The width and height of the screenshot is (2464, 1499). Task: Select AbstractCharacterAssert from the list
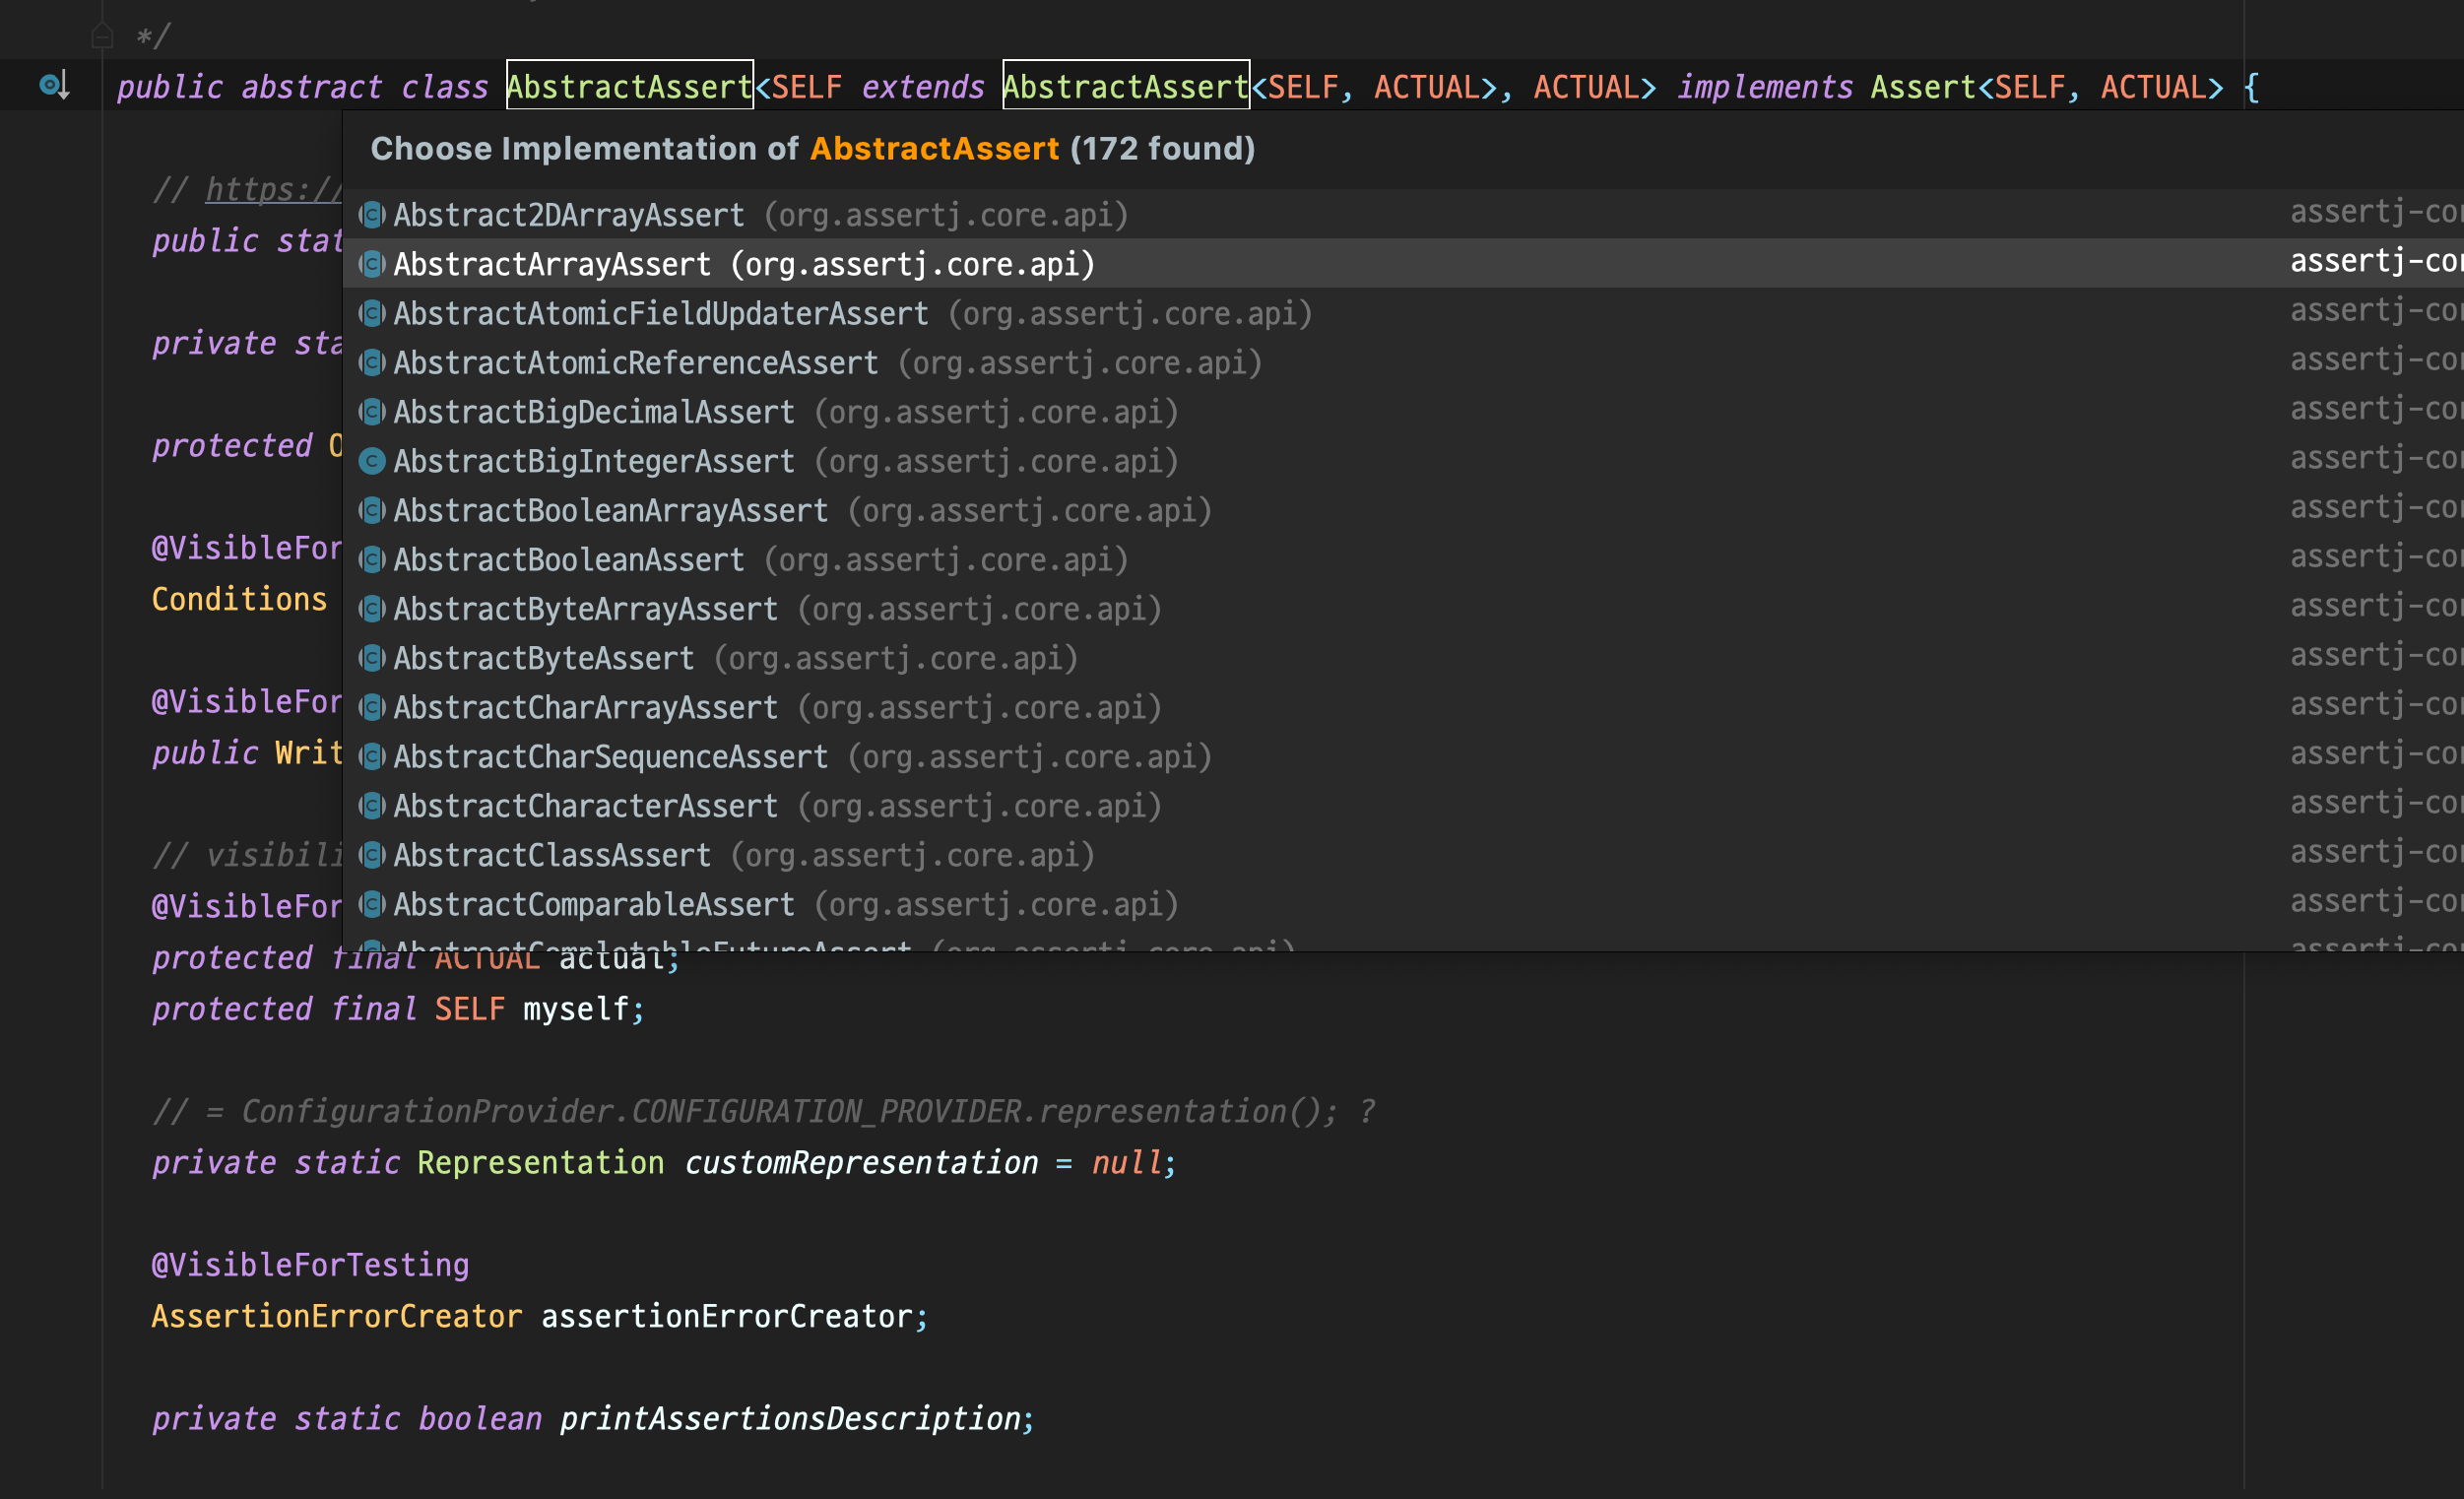coord(585,806)
